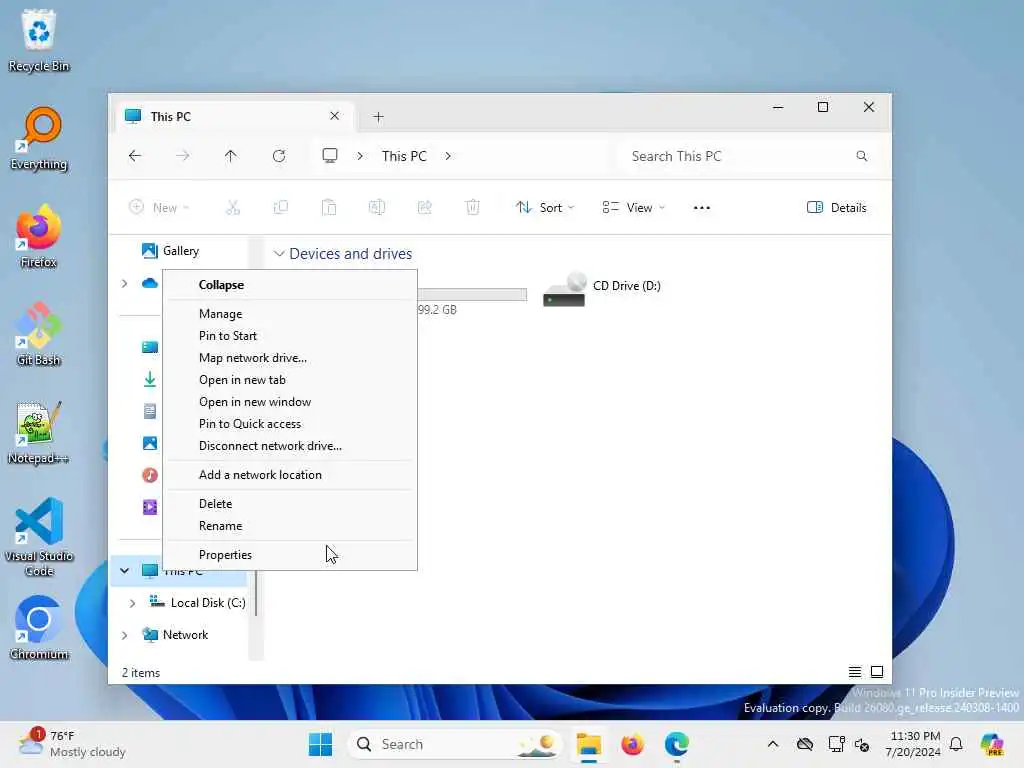The height and width of the screenshot is (768, 1024).
Task: Click the Delete trash icon in toolbar
Action: pyautogui.click(x=472, y=208)
